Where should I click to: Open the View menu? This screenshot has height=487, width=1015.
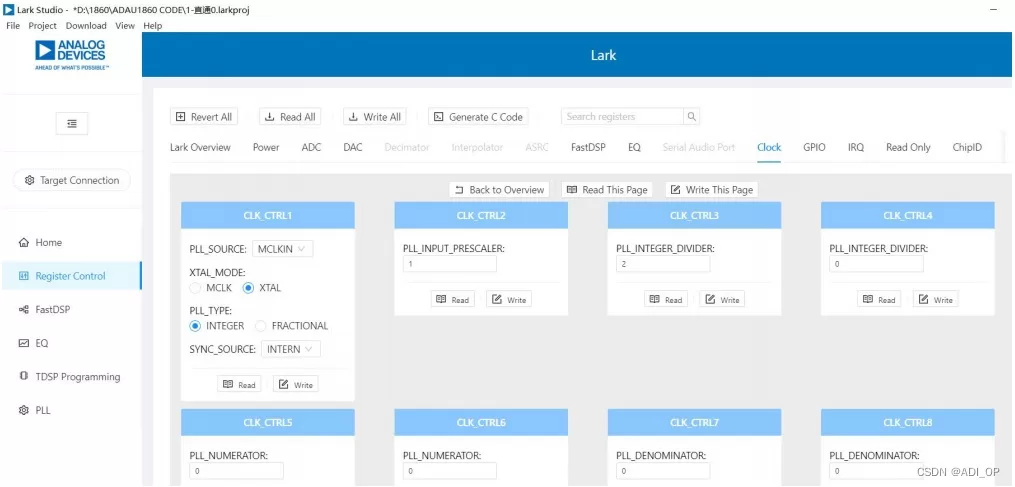tap(125, 26)
